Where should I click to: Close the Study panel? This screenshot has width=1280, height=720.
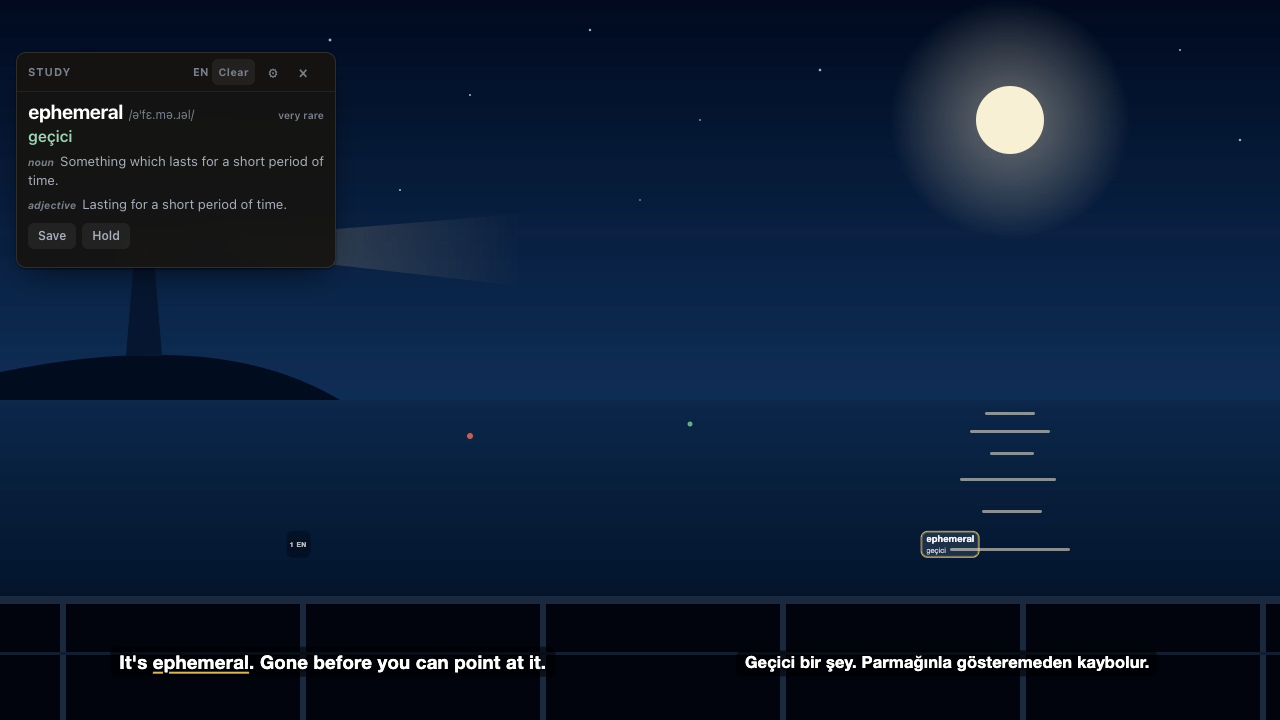point(303,73)
